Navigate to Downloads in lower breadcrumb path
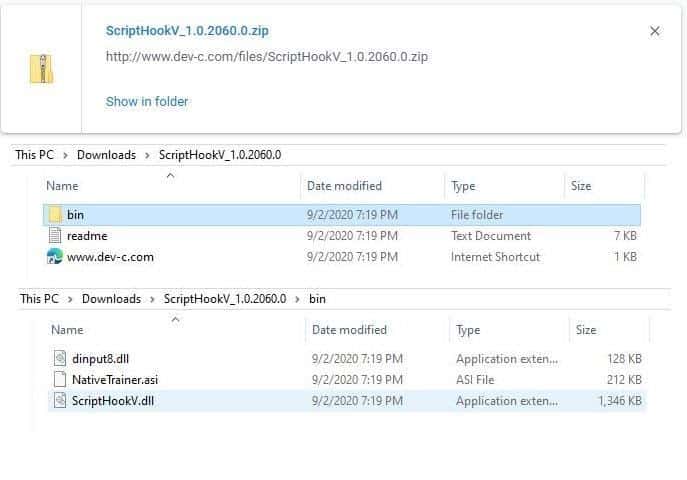The height and width of the screenshot is (480, 687). 111,299
